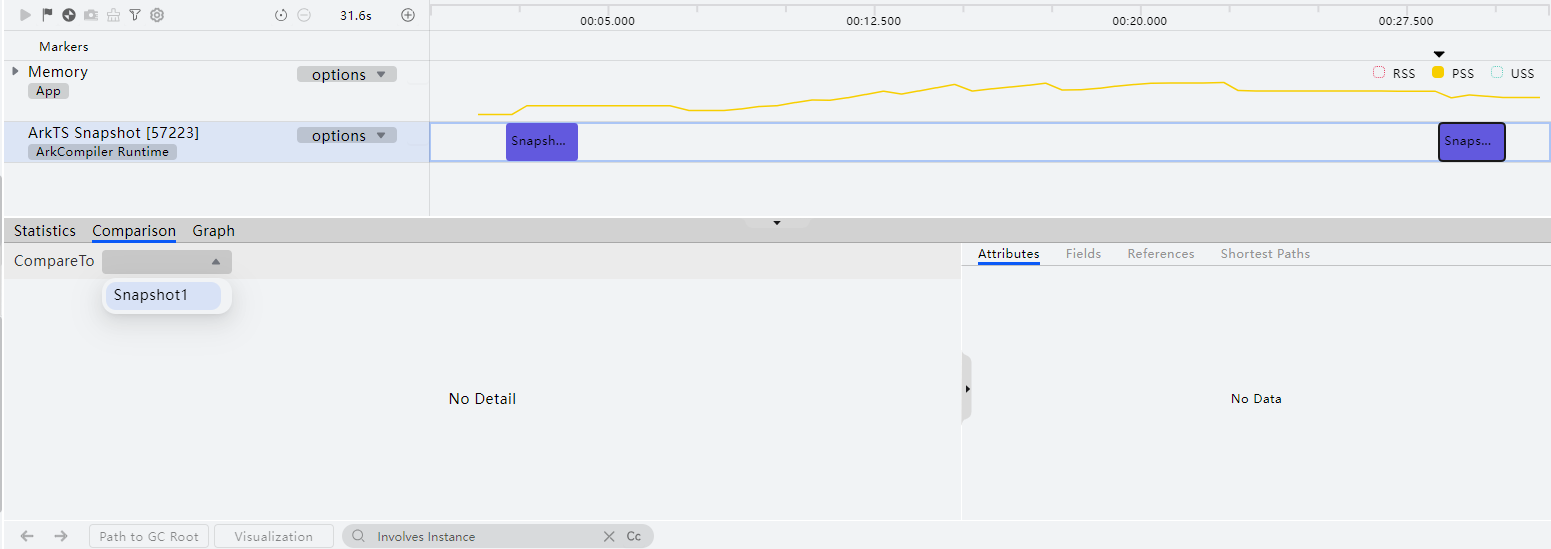Click the flag marker icon

pos(47,15)
